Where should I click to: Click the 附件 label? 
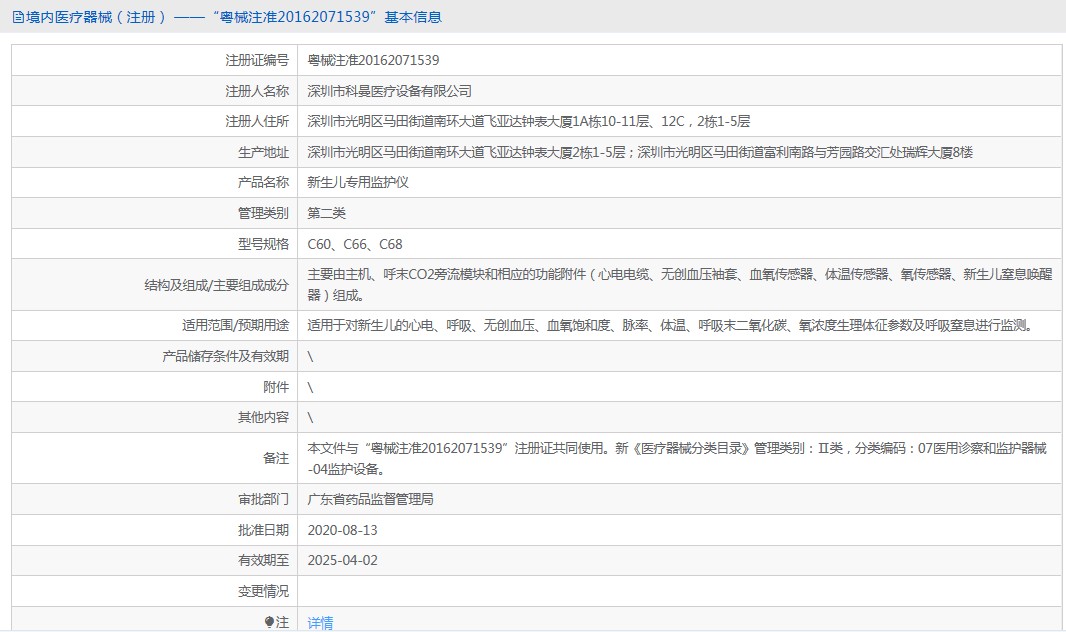point(276,387)
